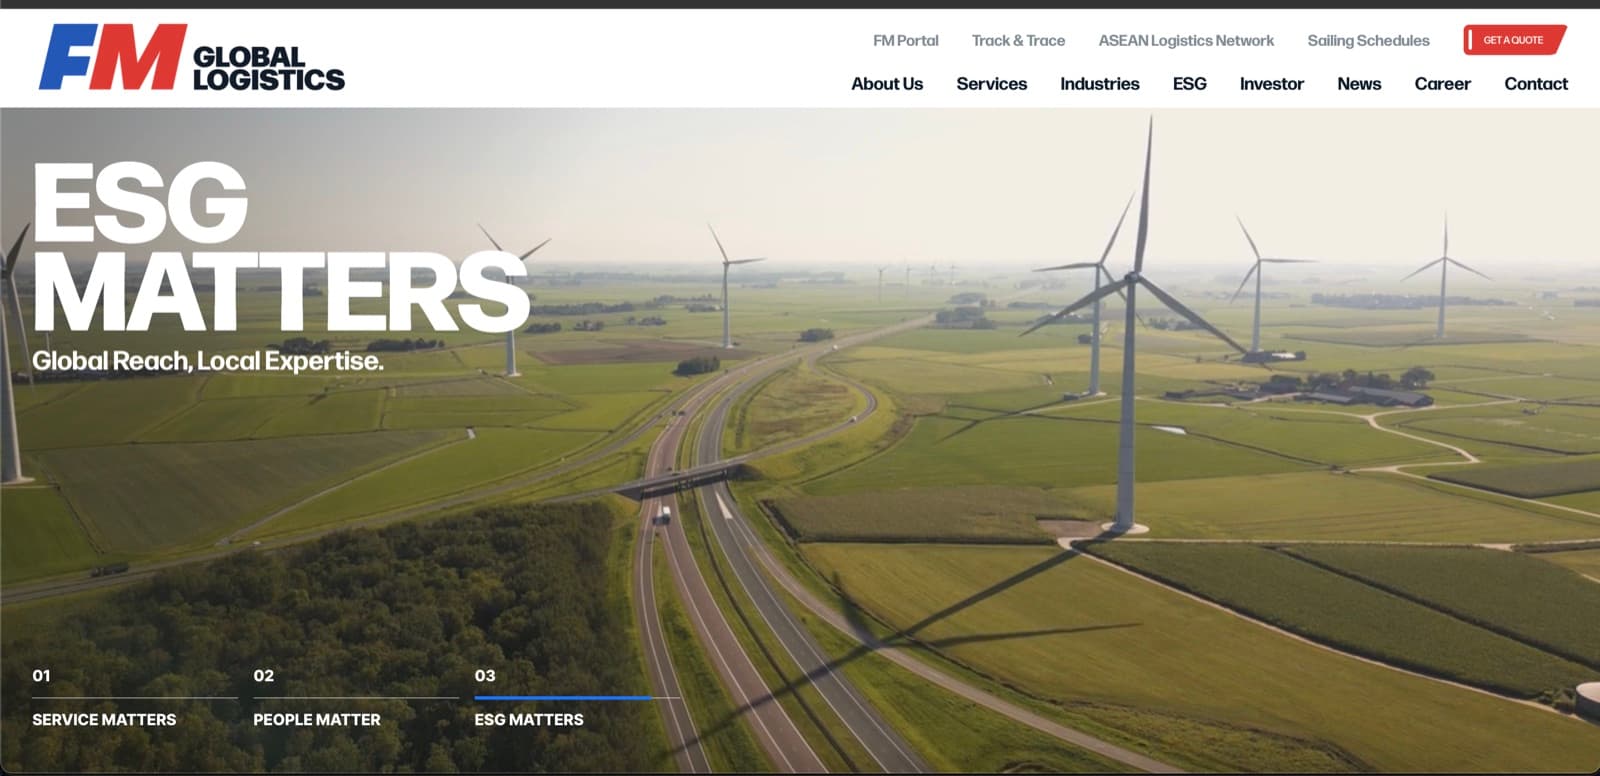
Task: Open the ASEAN Logistics Network link
Action: click(1186, 41)
